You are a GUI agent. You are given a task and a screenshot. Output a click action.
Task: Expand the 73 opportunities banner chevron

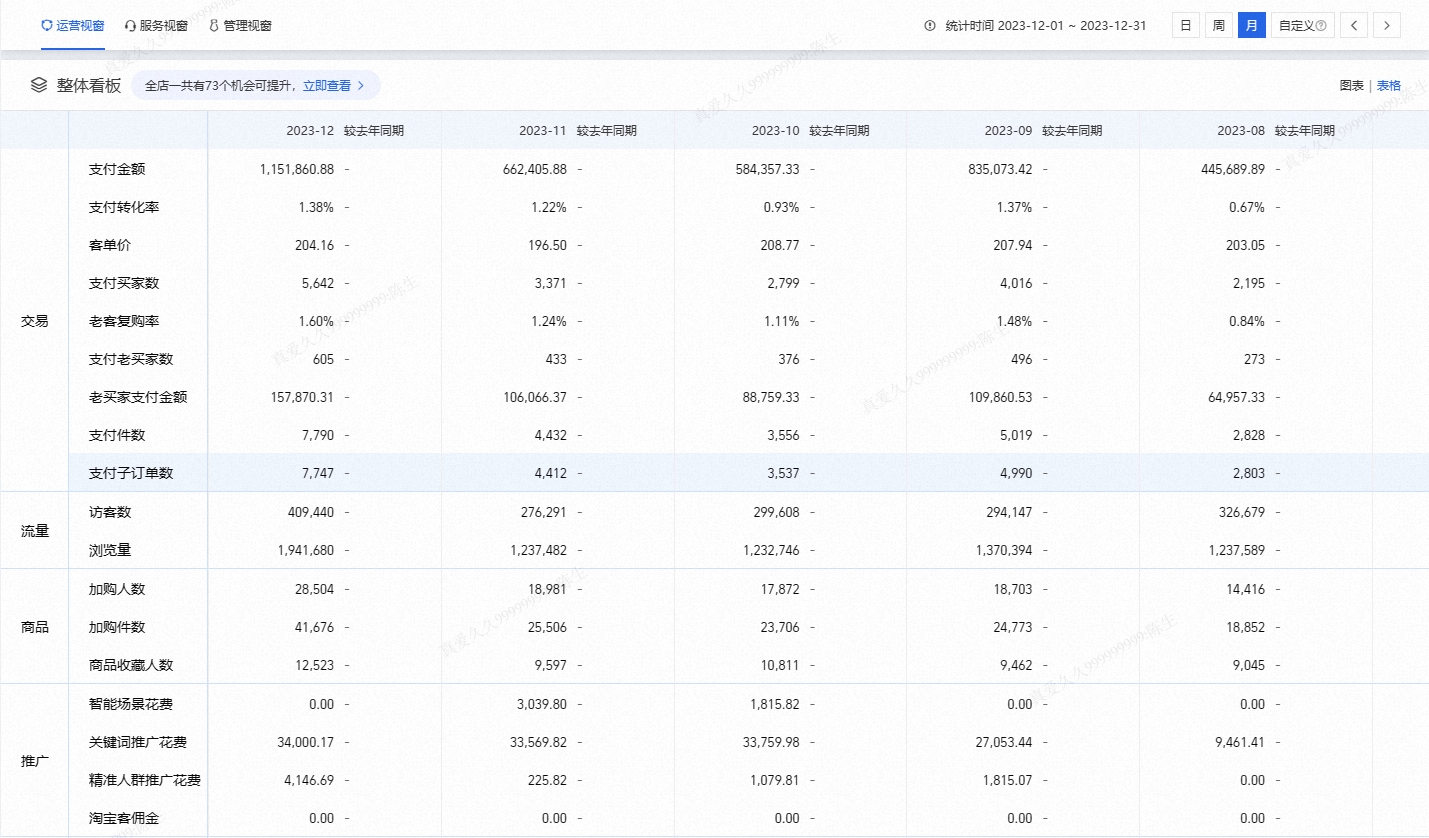tap(361, 86)
